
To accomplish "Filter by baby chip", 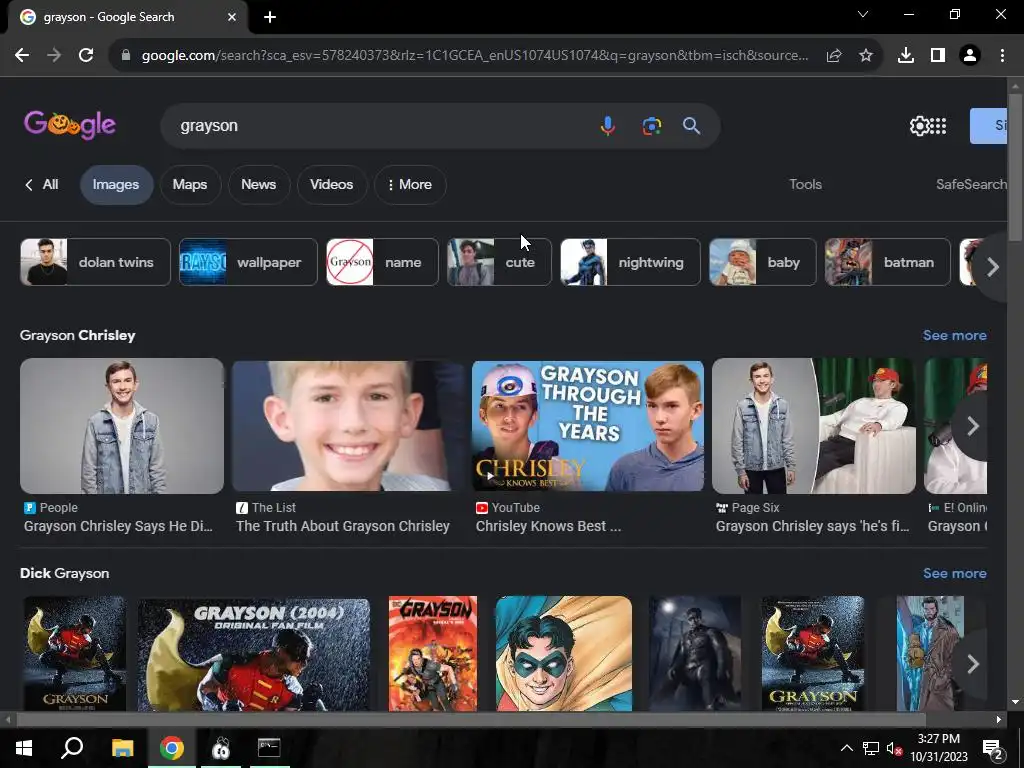I will pos(763,262).
